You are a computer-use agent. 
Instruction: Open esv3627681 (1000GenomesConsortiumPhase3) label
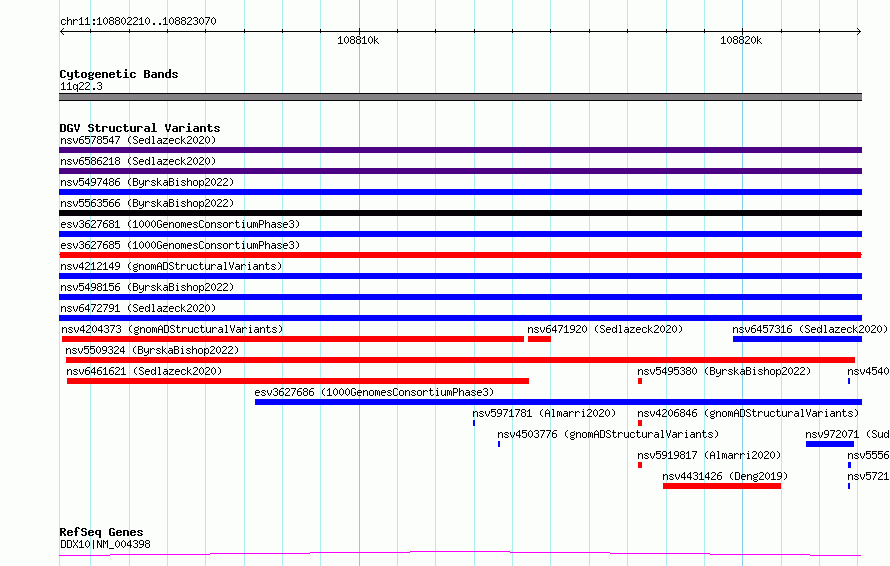180,224
